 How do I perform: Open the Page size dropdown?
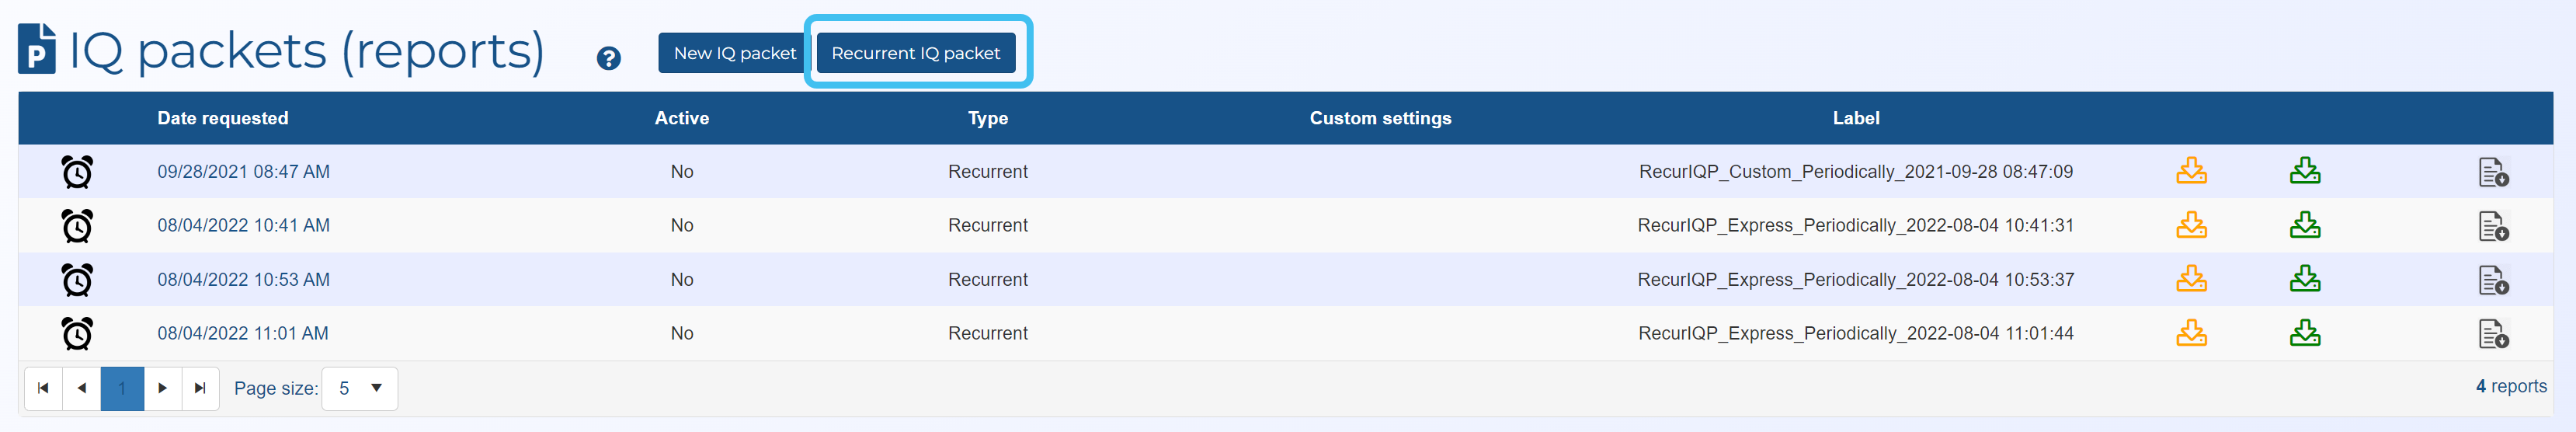pyautogui.click(x=360, y=388)
